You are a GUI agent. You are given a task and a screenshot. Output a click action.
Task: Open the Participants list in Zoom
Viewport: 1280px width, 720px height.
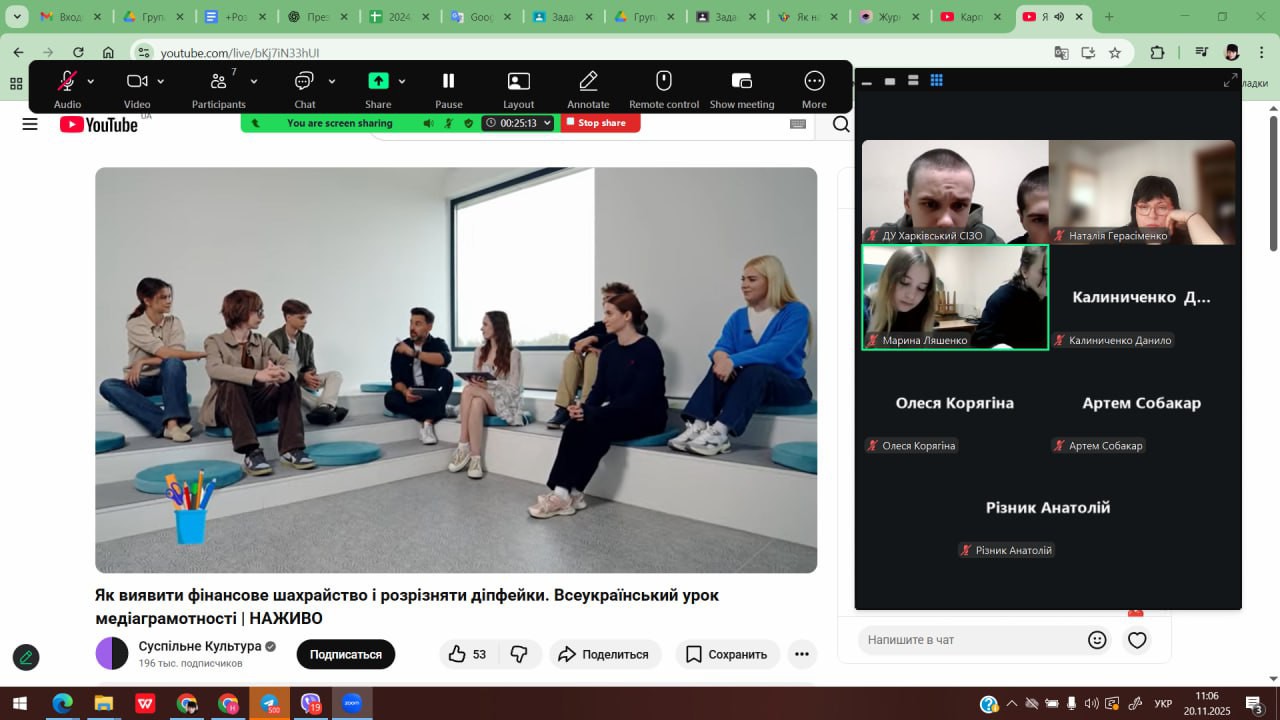tap(218, 82)
